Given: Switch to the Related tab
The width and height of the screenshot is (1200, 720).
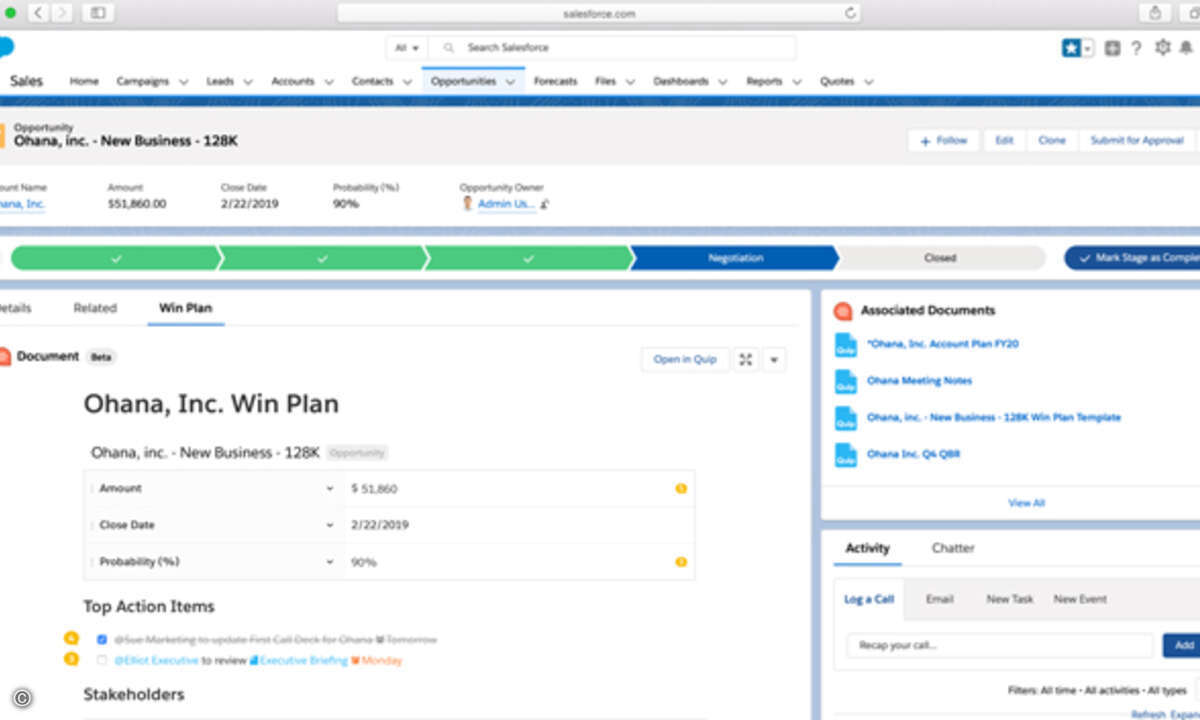Looking at the screenshot, I should 95,308.
